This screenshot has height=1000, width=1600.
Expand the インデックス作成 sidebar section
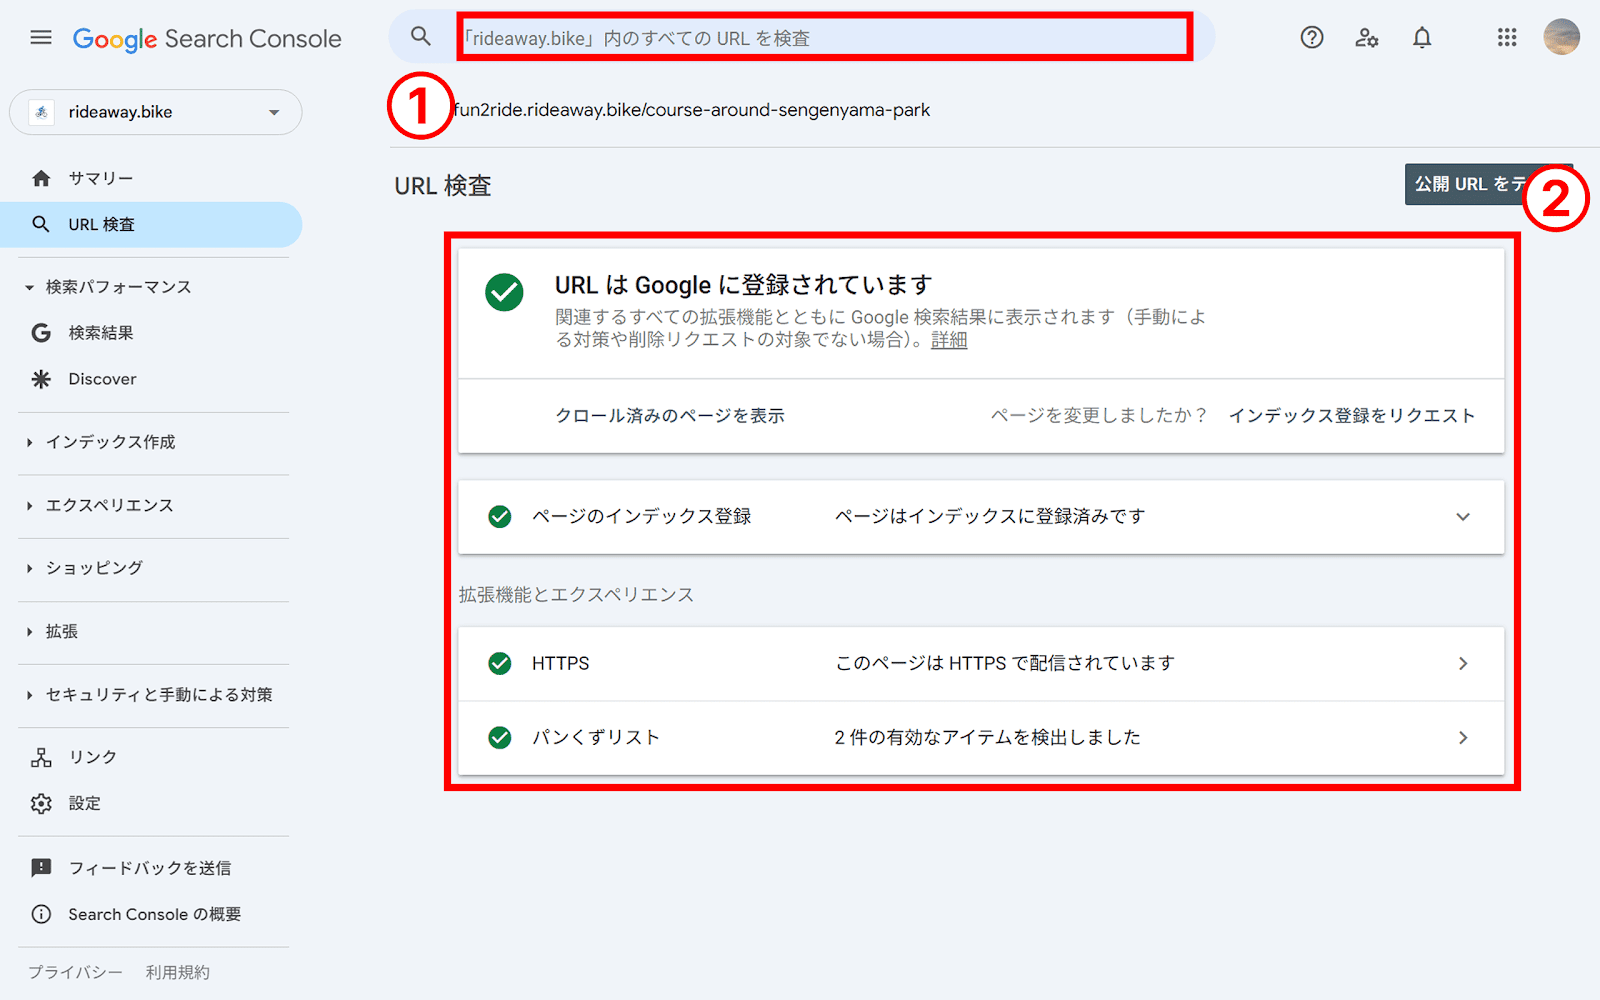tap(113, 442)
